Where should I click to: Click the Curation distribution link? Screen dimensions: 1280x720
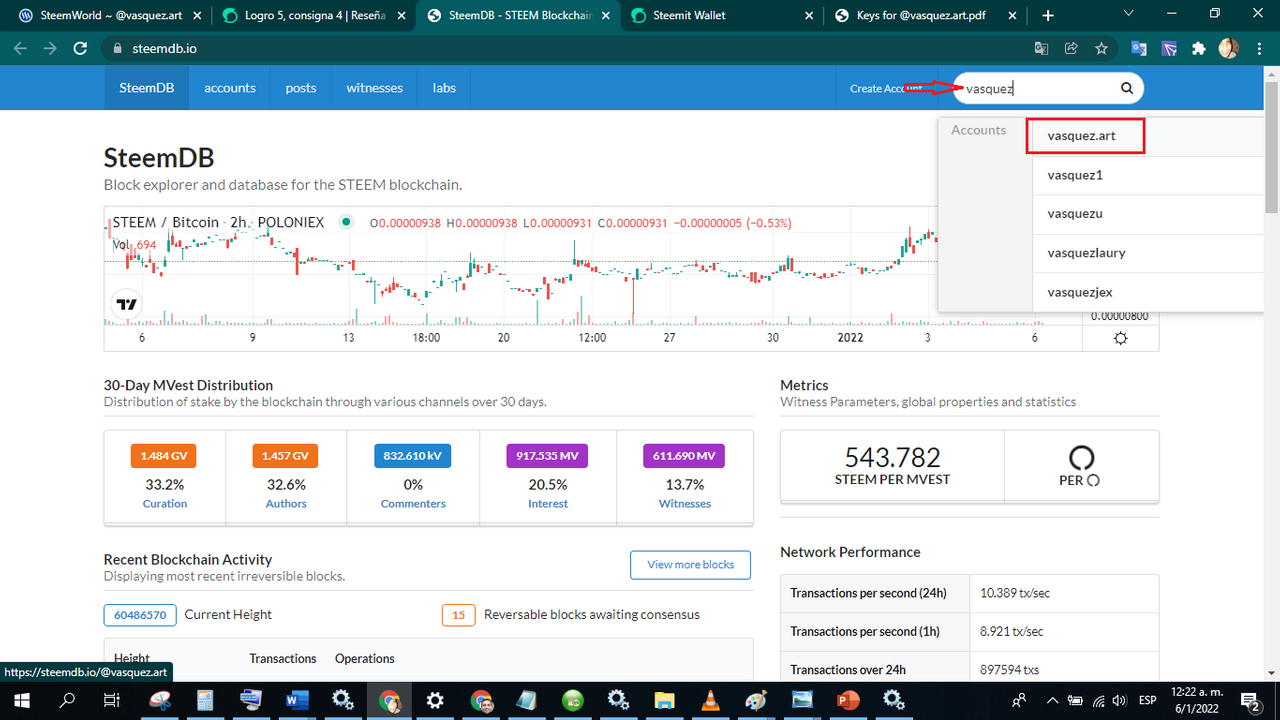pyautogui.click(x=165, y=504)
